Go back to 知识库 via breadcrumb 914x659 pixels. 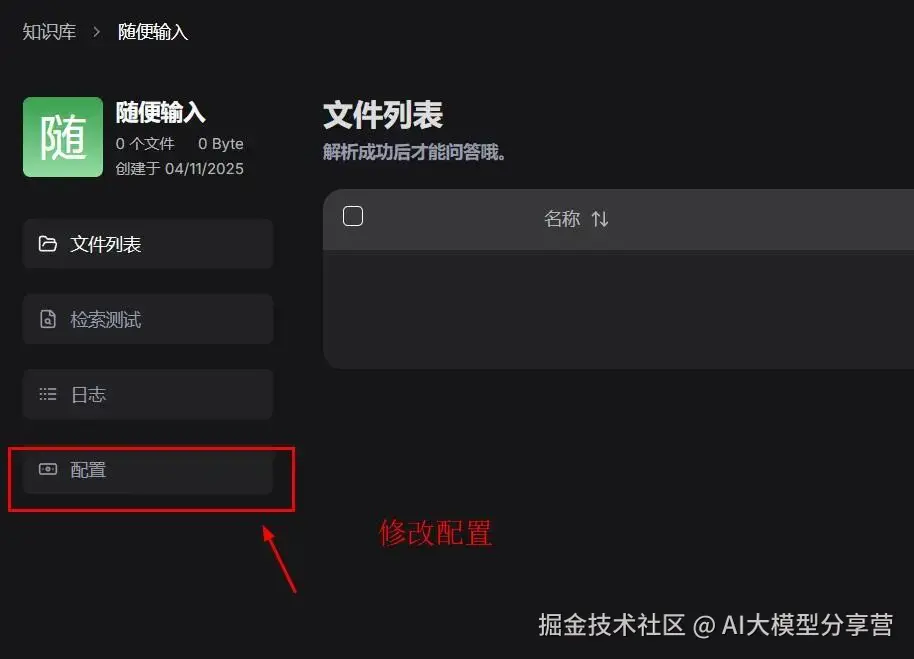tap(50, 31)
